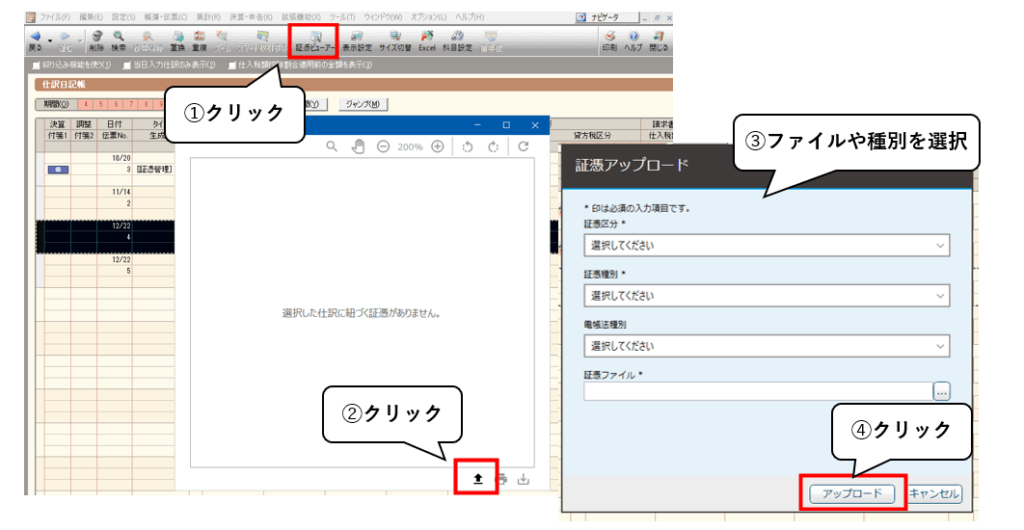Open the 電帳法種別 dropdown
This screenshot has height=530, width=1024.
coord(766,346)
